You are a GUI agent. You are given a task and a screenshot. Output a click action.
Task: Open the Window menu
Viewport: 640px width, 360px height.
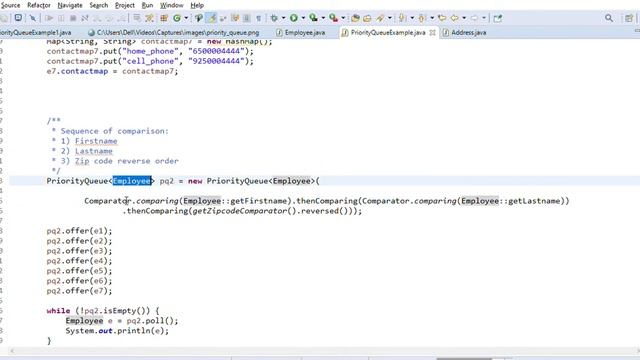[x=171, y=5]
